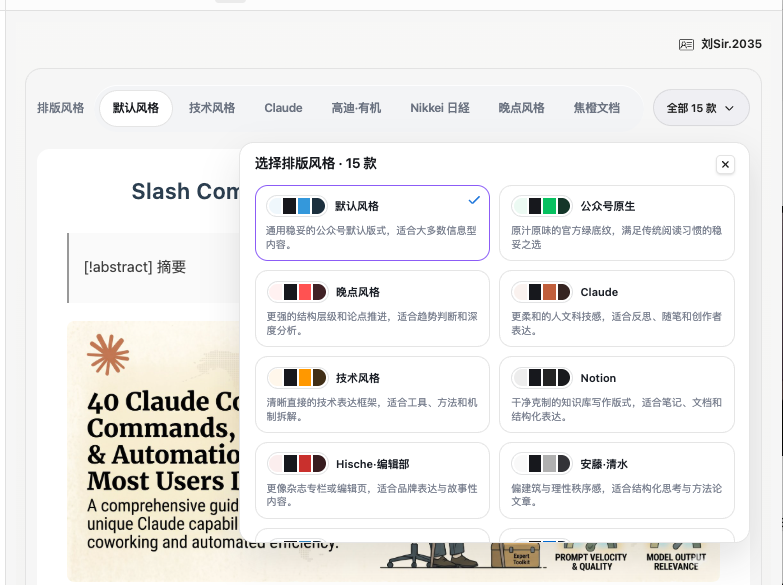Switch to the 技术风格 tab
783x585 pixels.
(212, 108)
